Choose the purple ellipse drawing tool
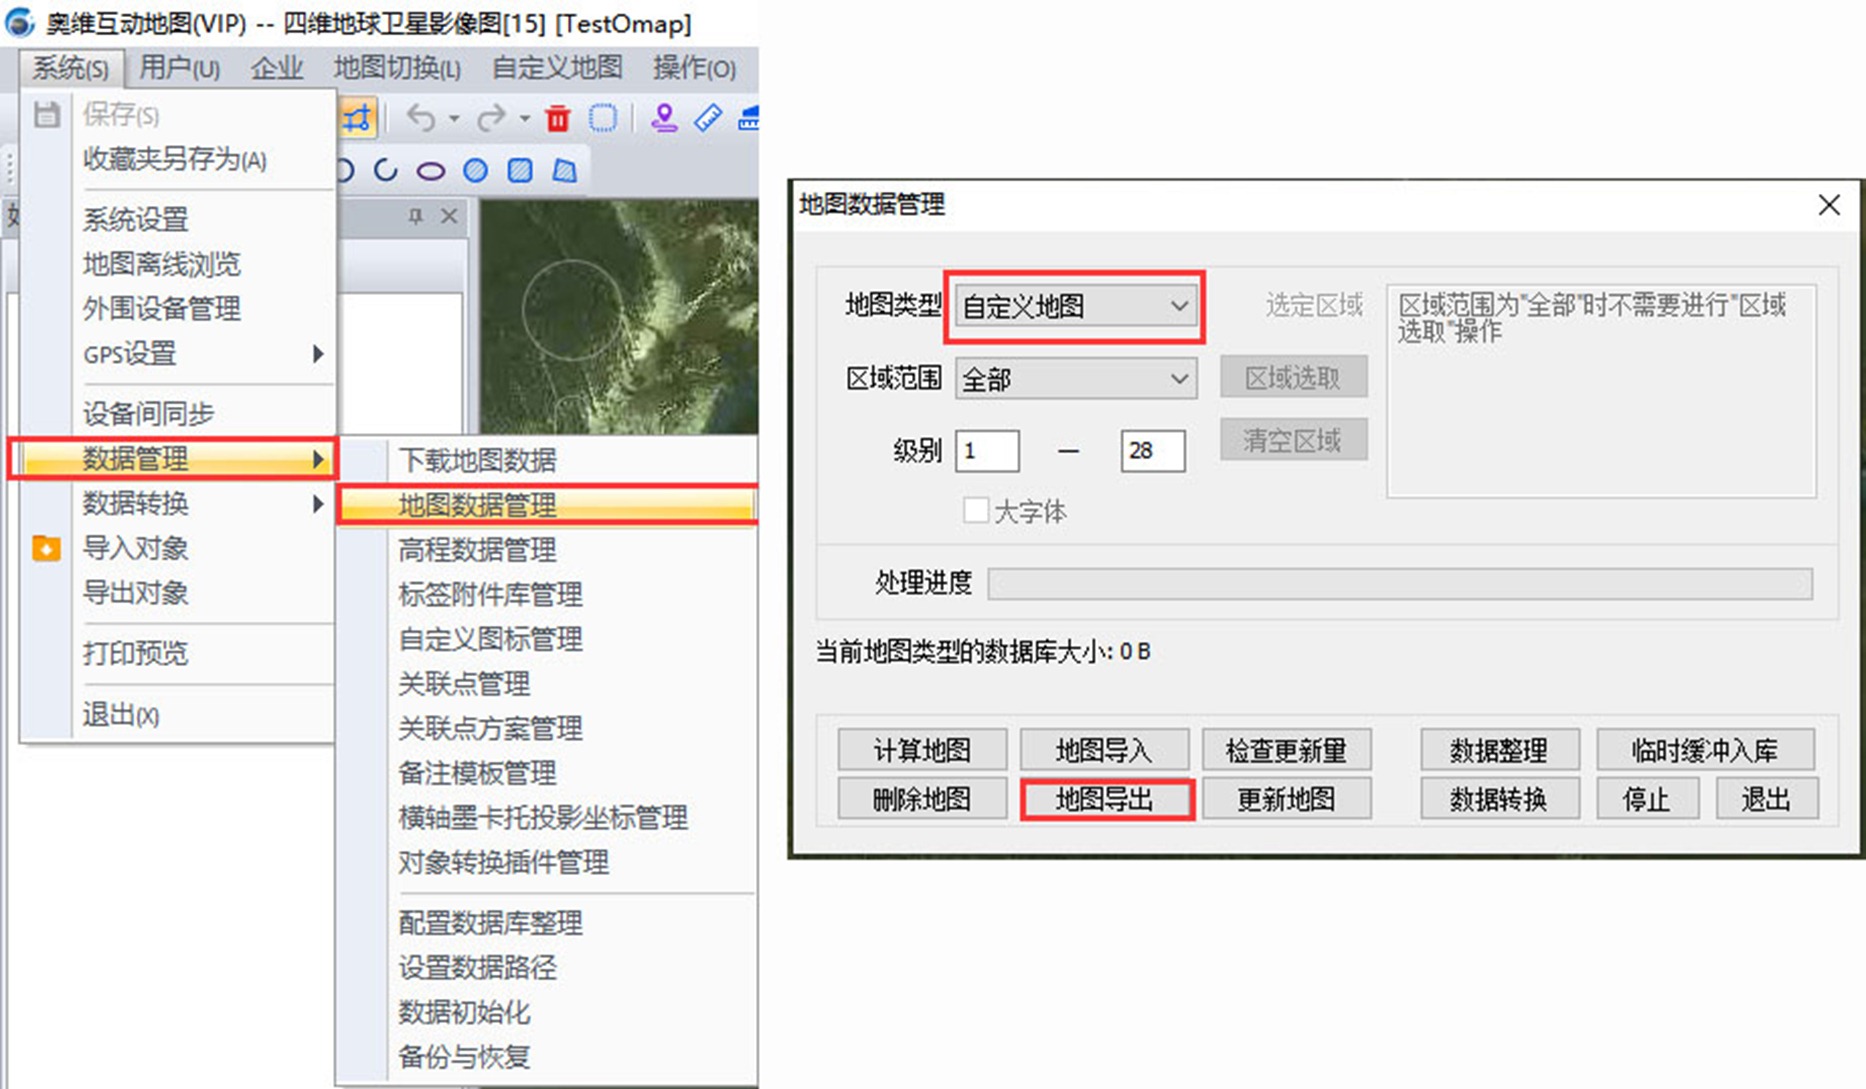This screenshot has width=1866, height=1089. (431, 171)
